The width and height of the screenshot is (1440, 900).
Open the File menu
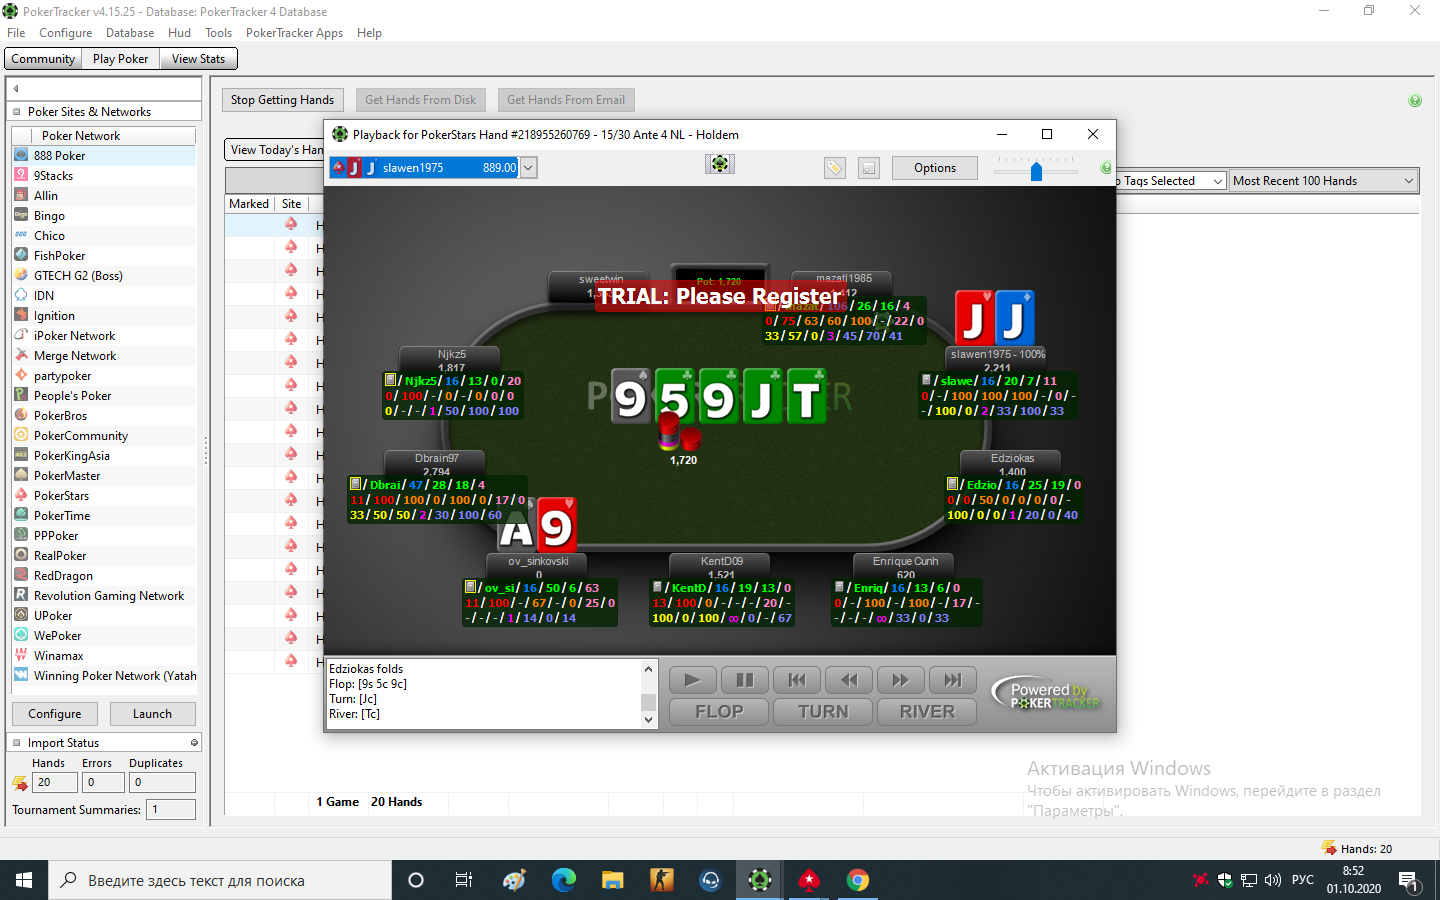16,33
